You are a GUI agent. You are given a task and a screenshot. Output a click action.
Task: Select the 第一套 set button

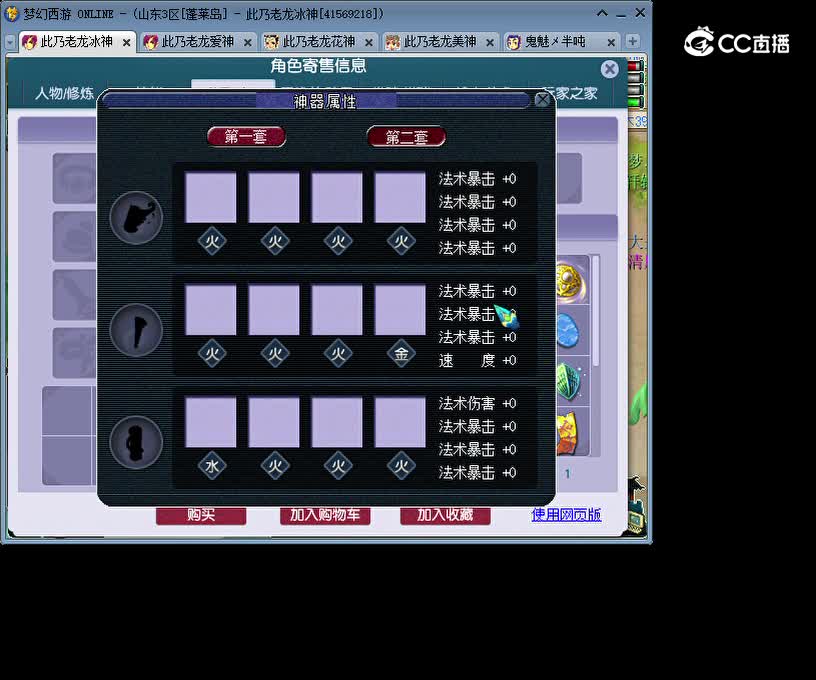point(246,137)
